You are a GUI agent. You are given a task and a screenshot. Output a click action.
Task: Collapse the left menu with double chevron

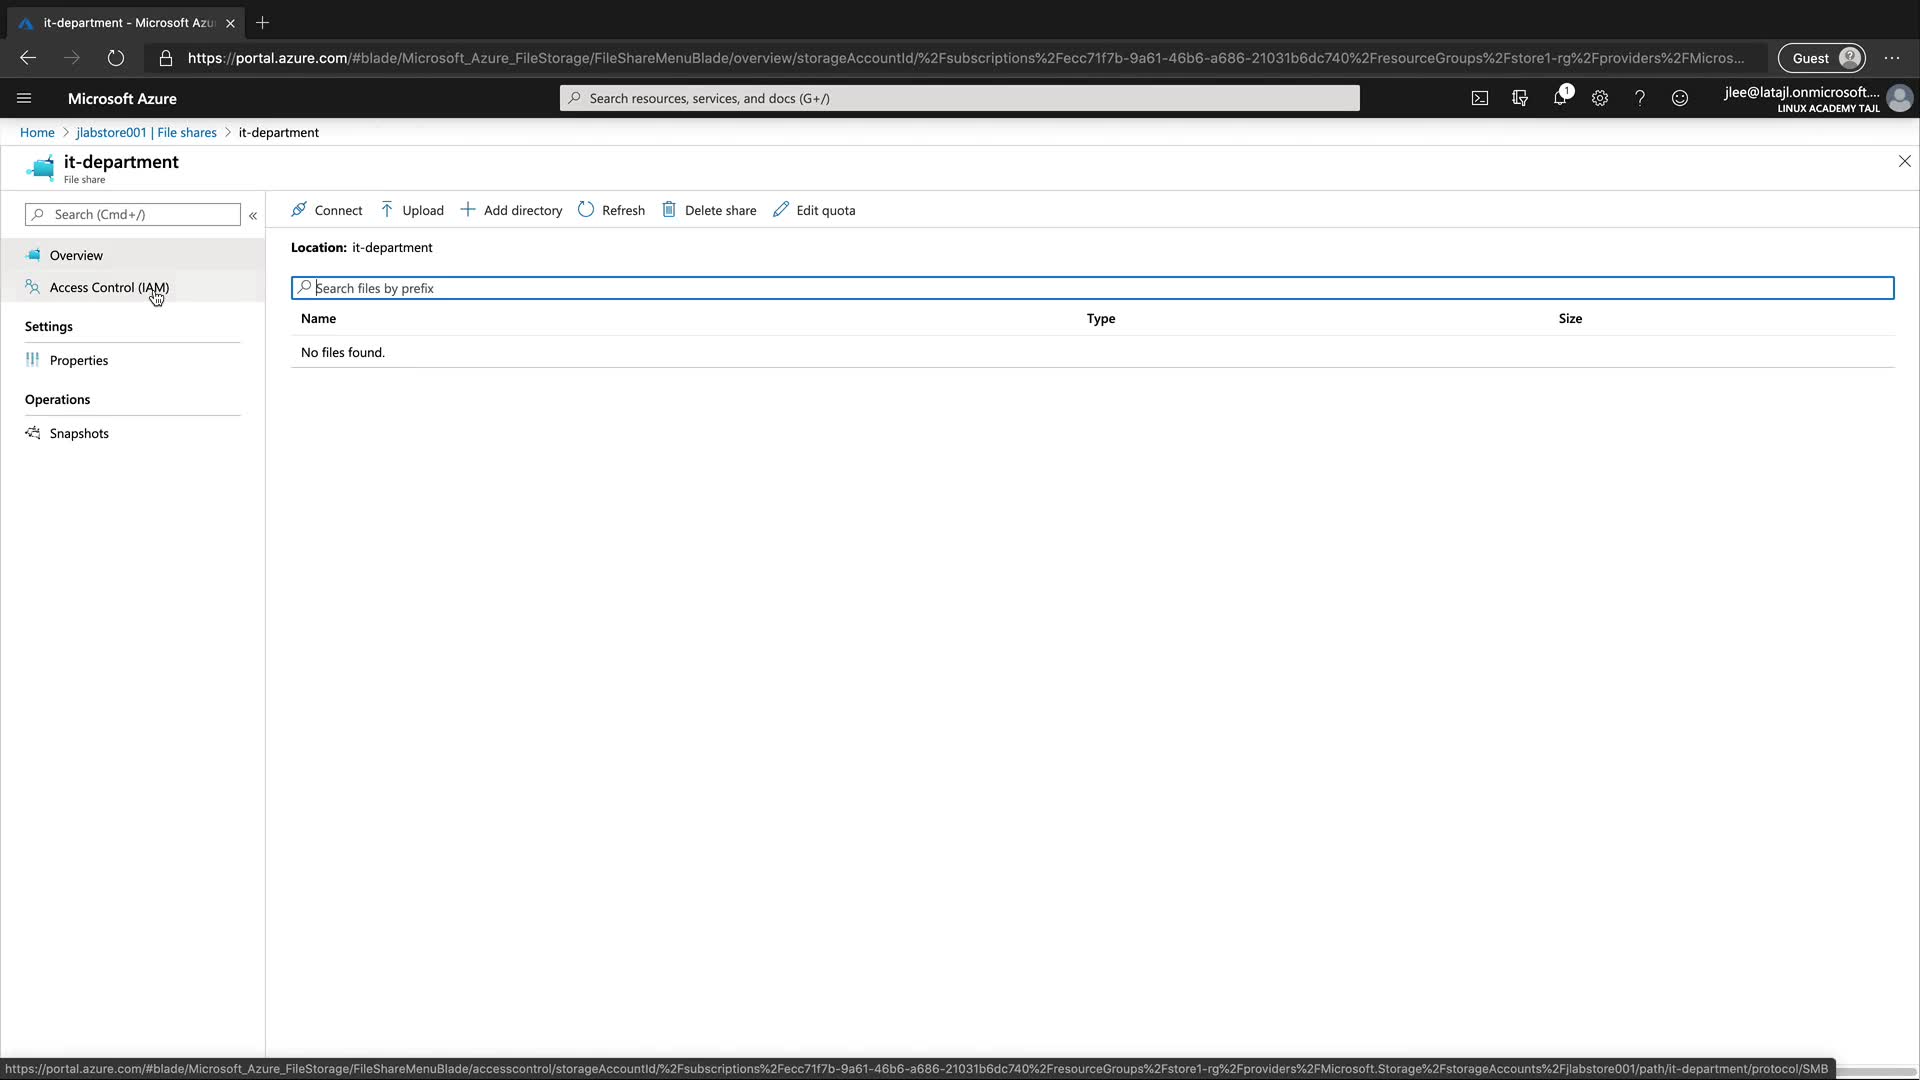pos(253,215)
